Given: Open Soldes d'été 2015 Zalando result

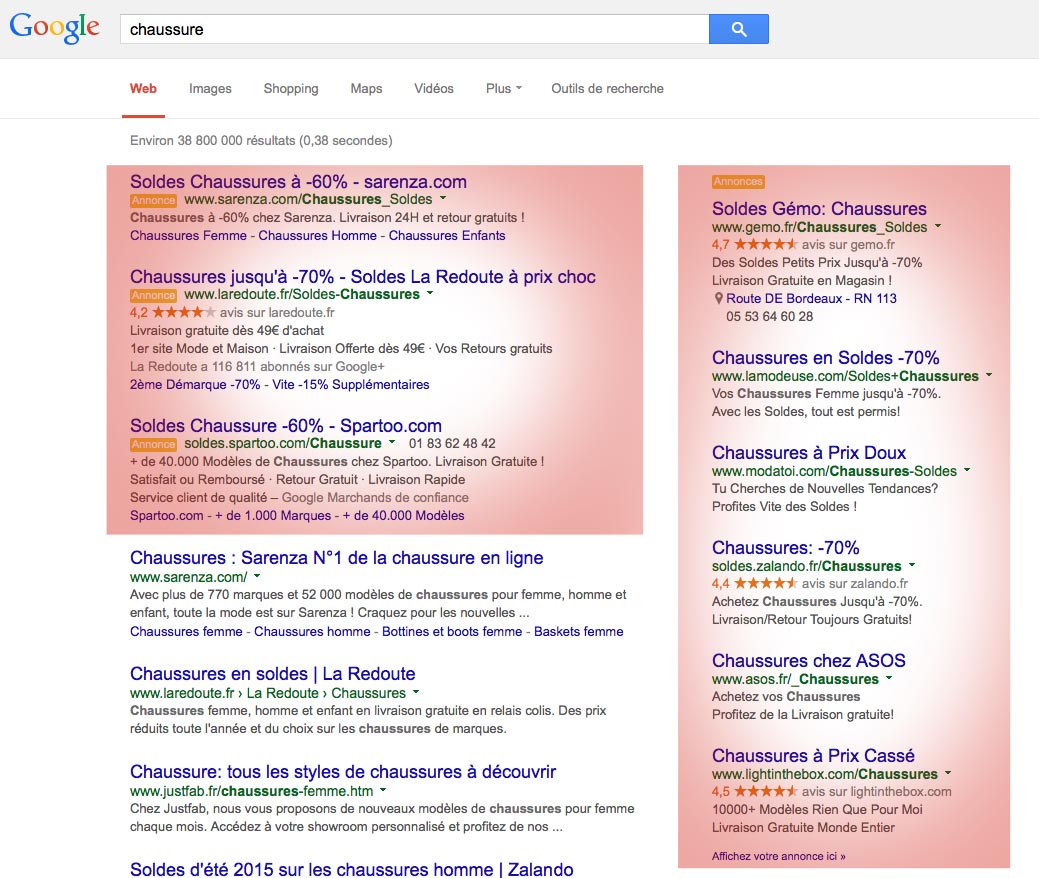Looking at the screenshot, I should pyautogui.click(x=352, y=869).
